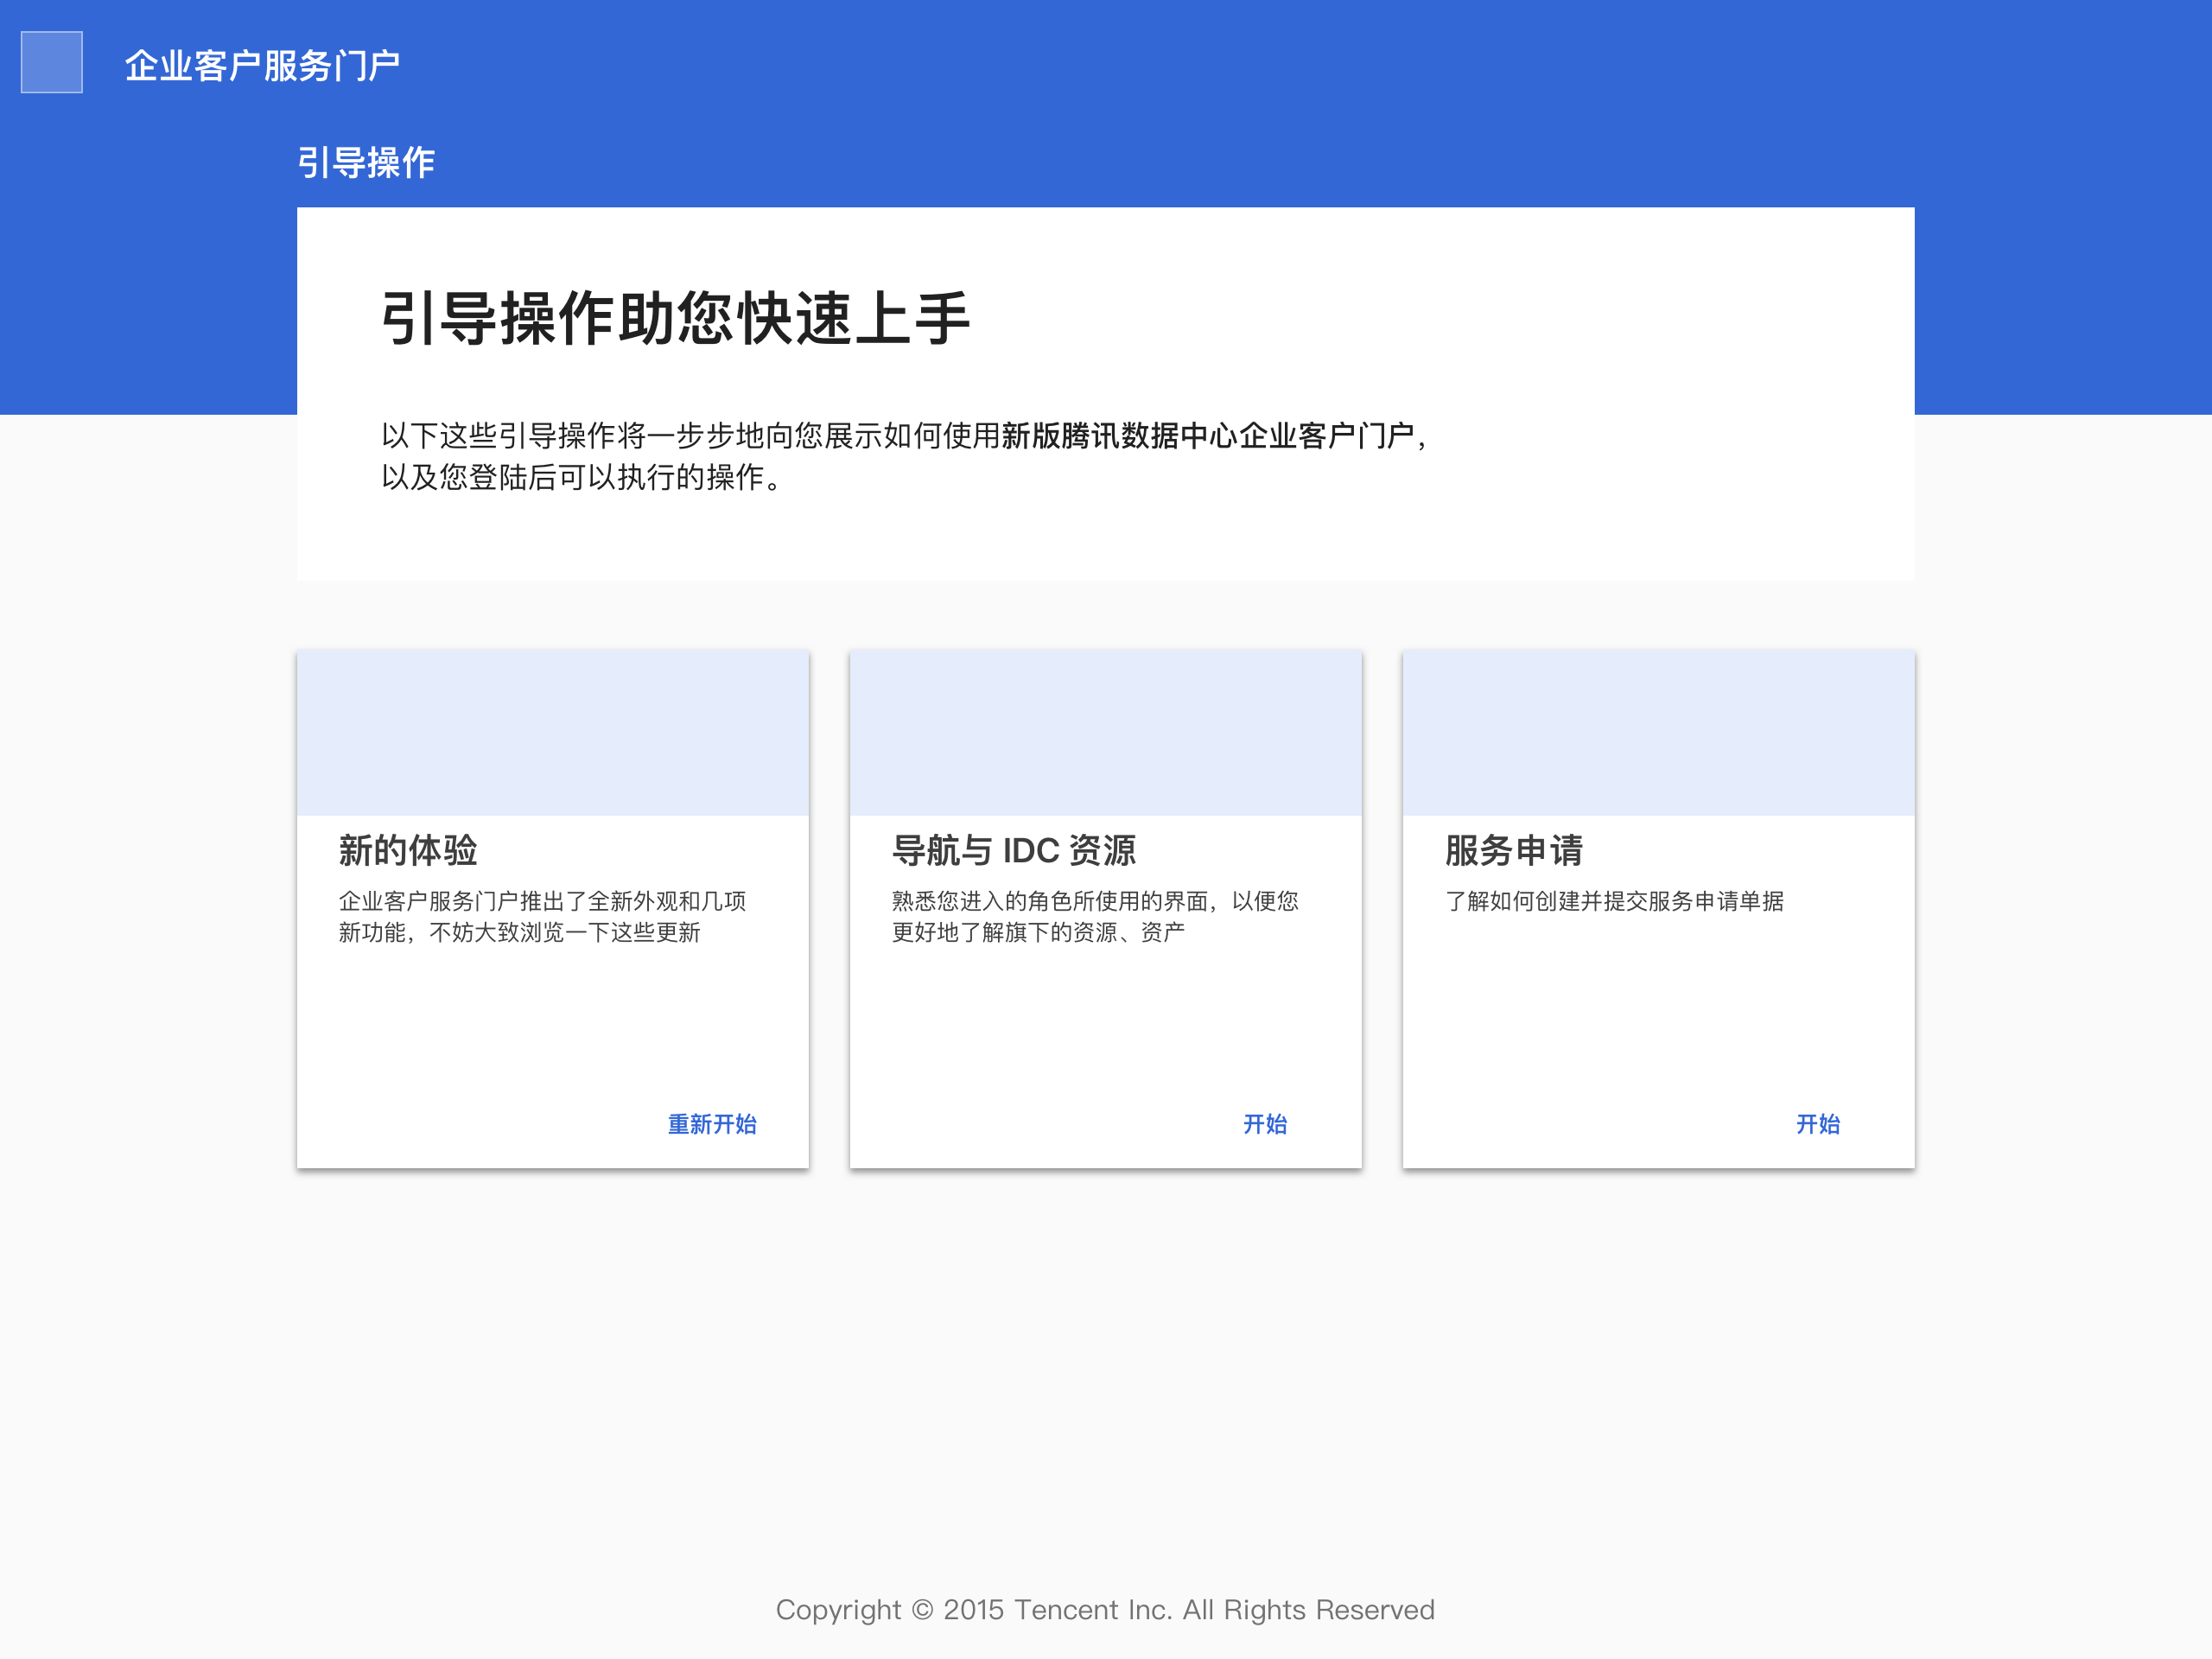Click description starting 熟悉您进入的角色
Screen dimensions: 2212x1659
coord(1095,916)
